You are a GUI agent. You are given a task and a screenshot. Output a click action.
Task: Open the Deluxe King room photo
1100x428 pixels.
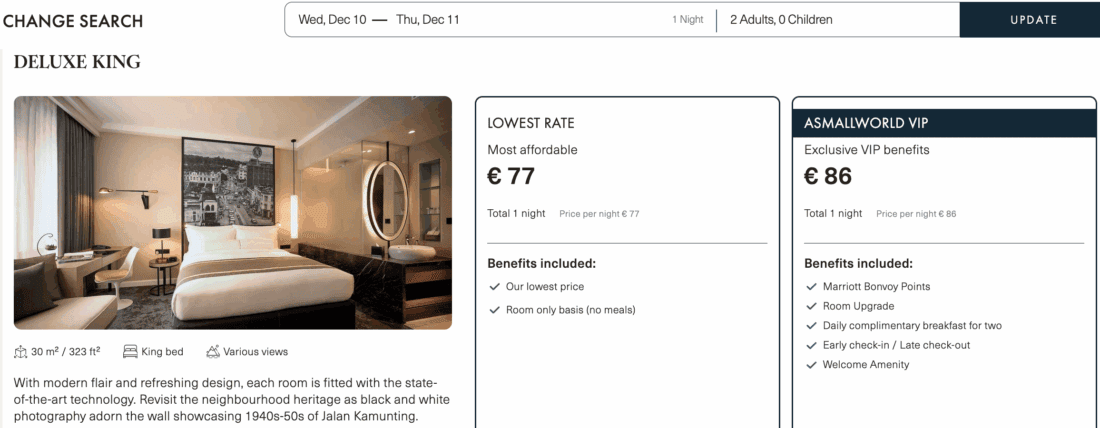[233, 212]
